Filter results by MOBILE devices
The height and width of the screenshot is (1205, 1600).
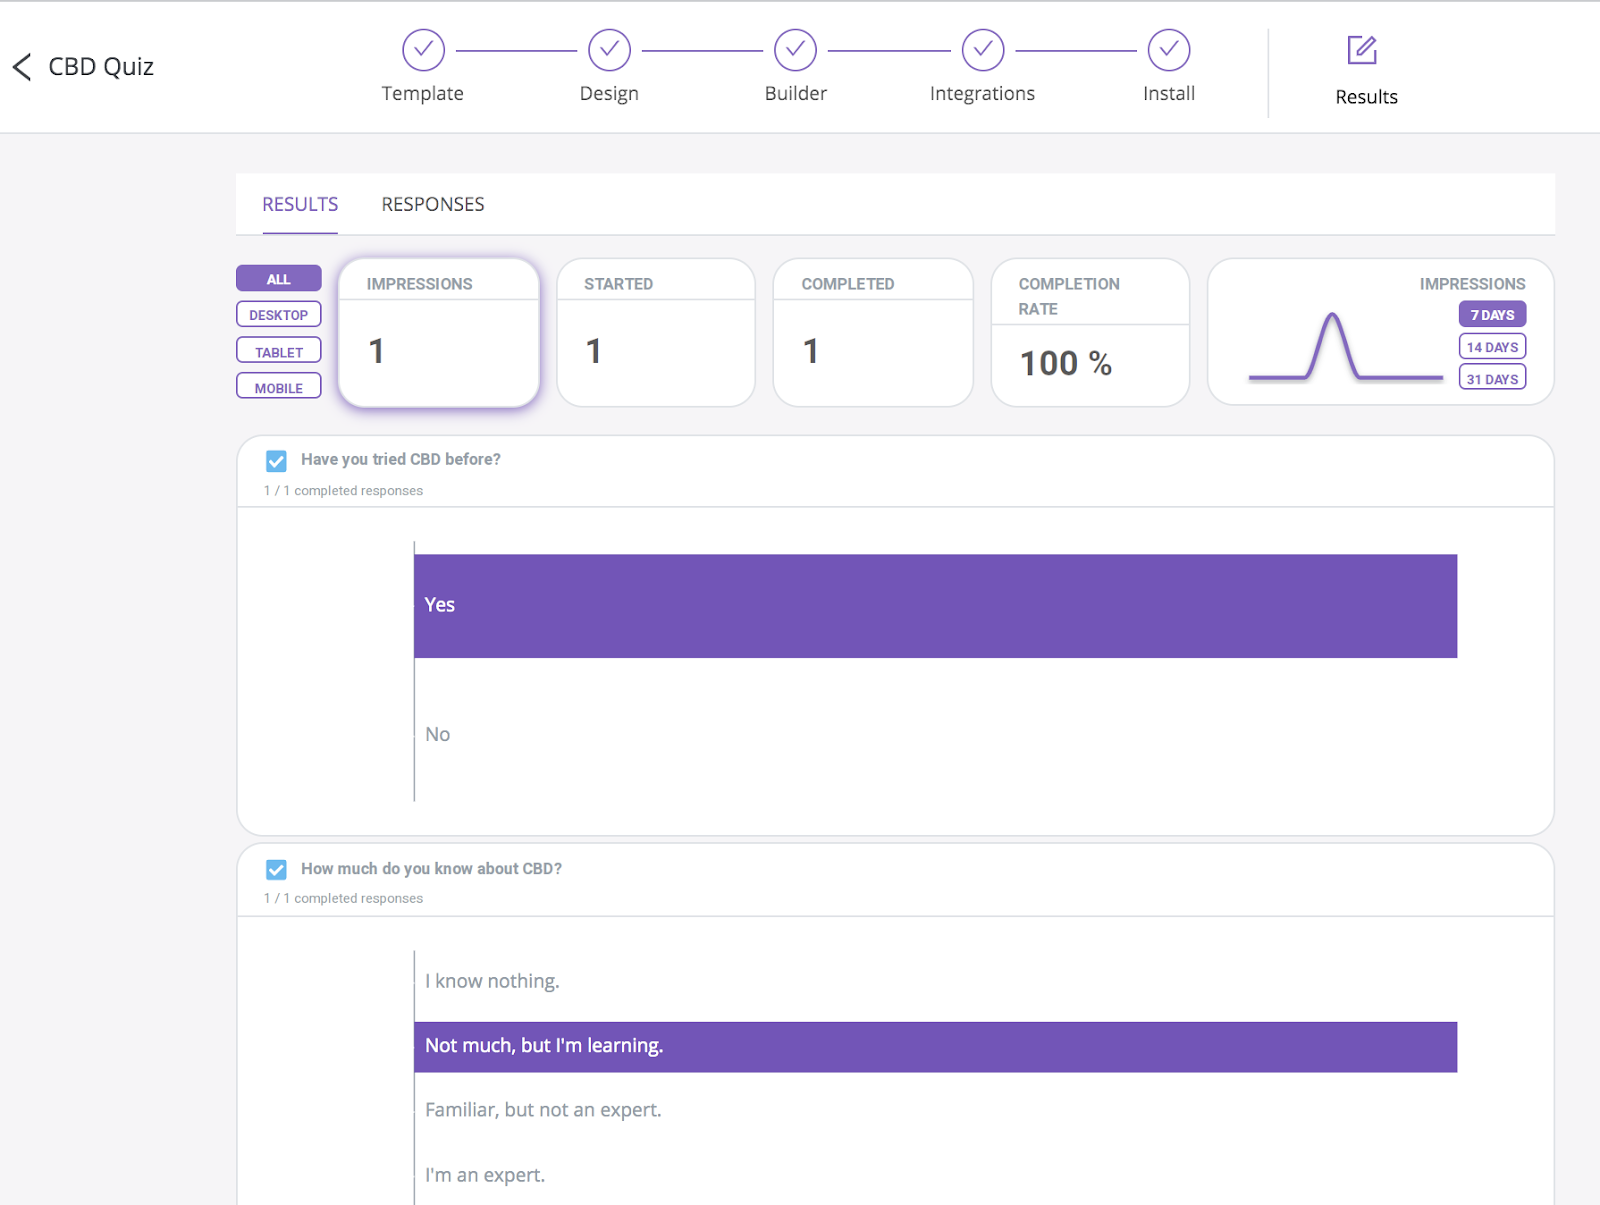click(x=279, y=386)
